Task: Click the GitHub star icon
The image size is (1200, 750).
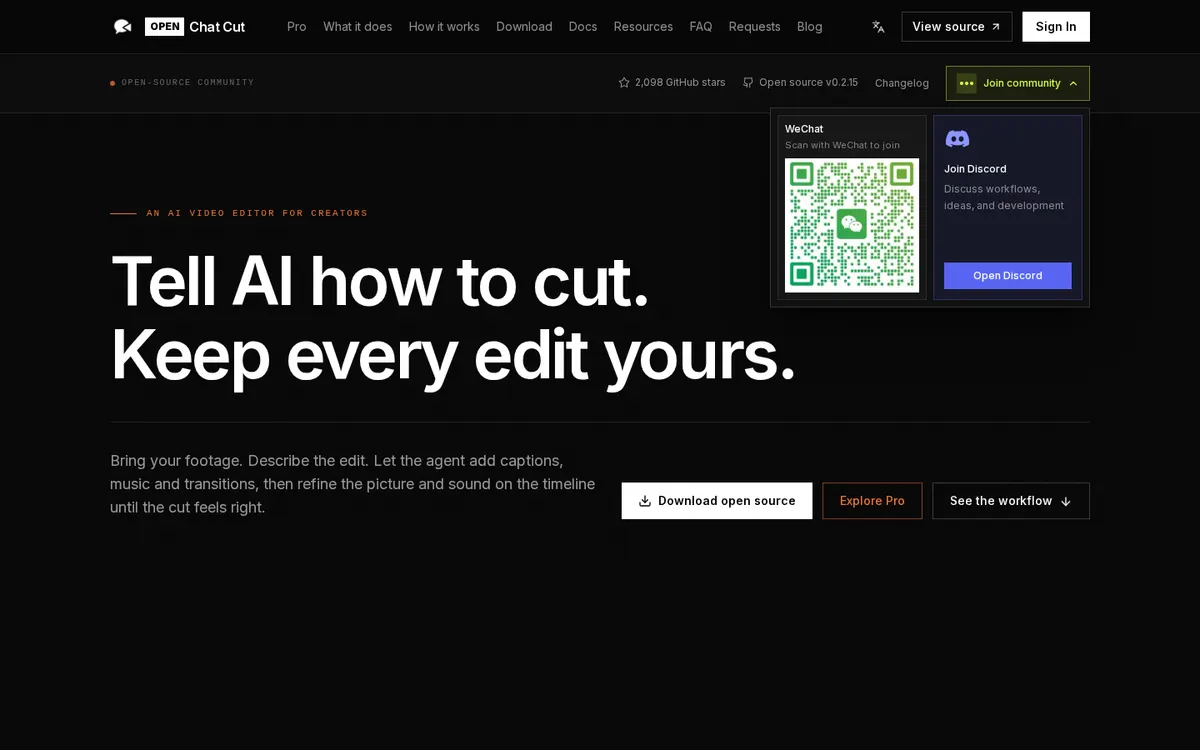Action: click(624, 83)
